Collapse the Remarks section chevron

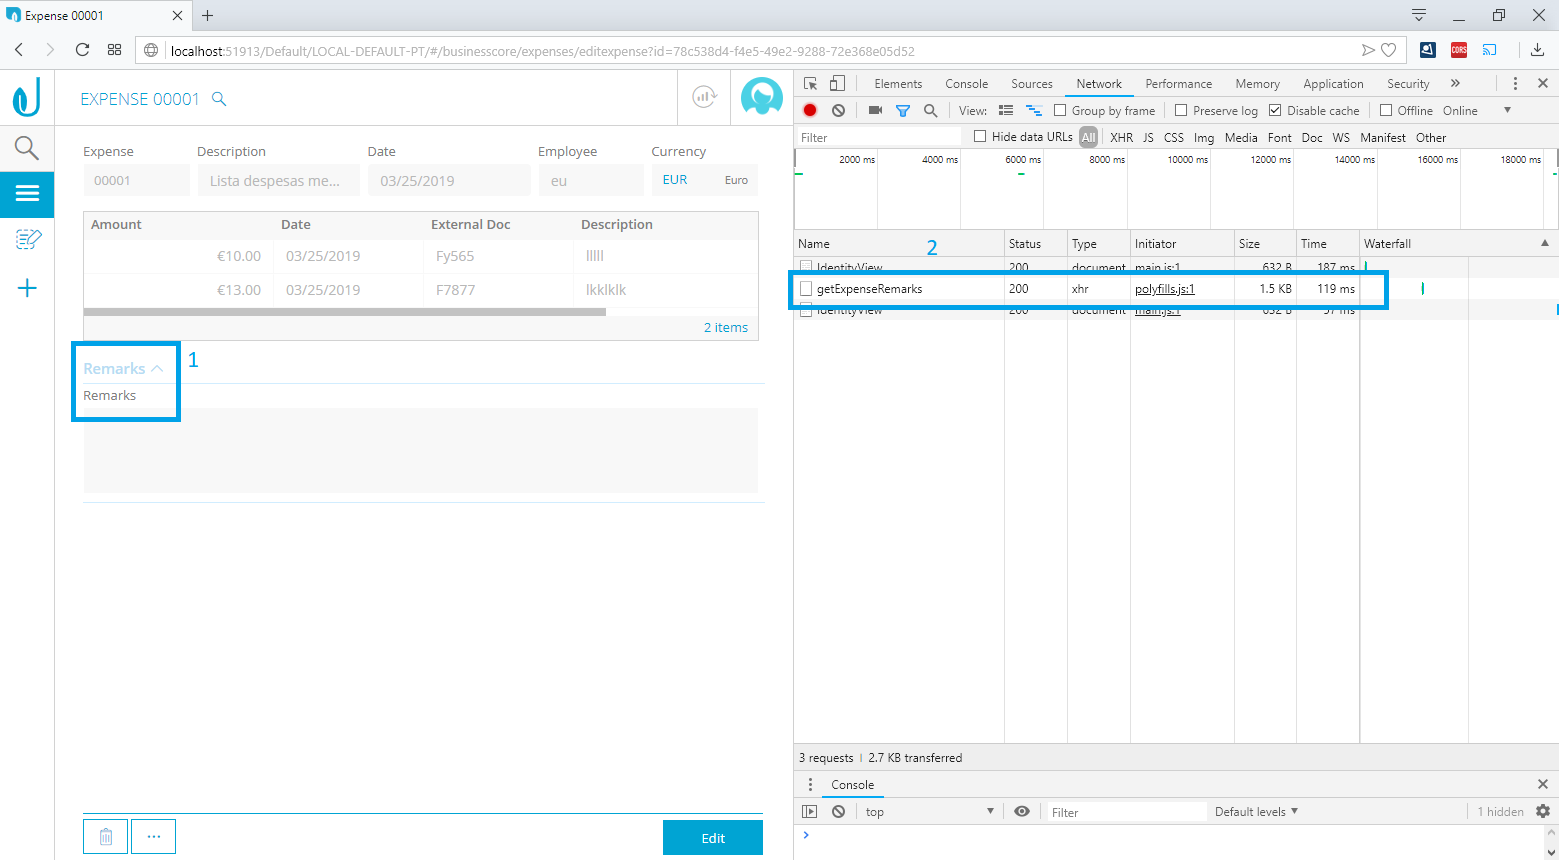157,368
